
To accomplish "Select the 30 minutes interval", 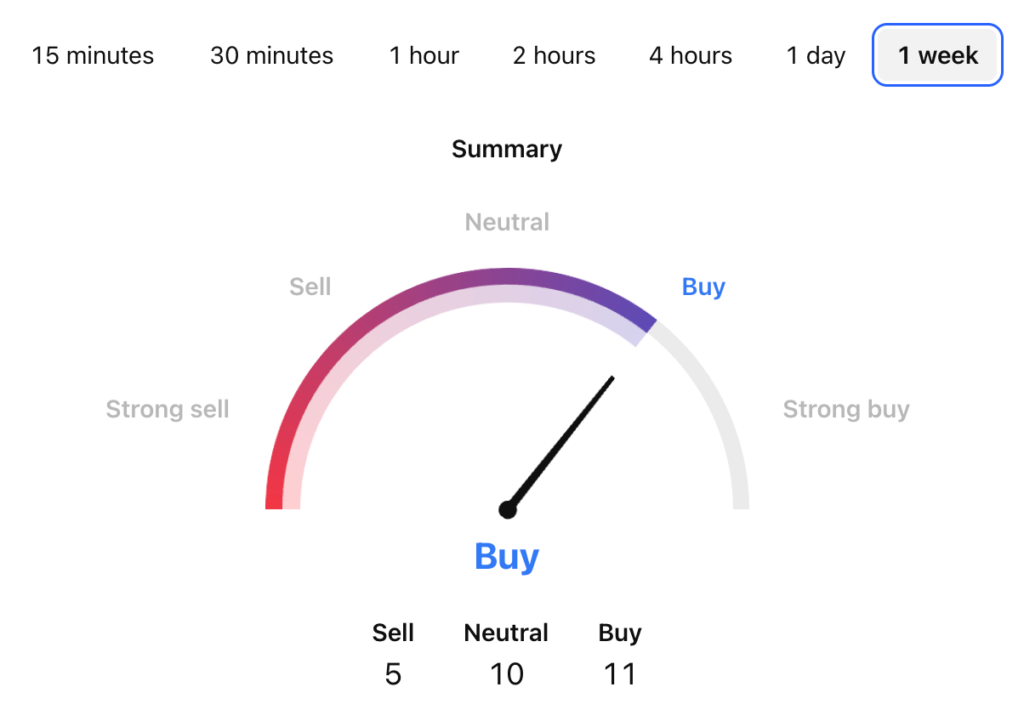I will (x=271, y=55).
